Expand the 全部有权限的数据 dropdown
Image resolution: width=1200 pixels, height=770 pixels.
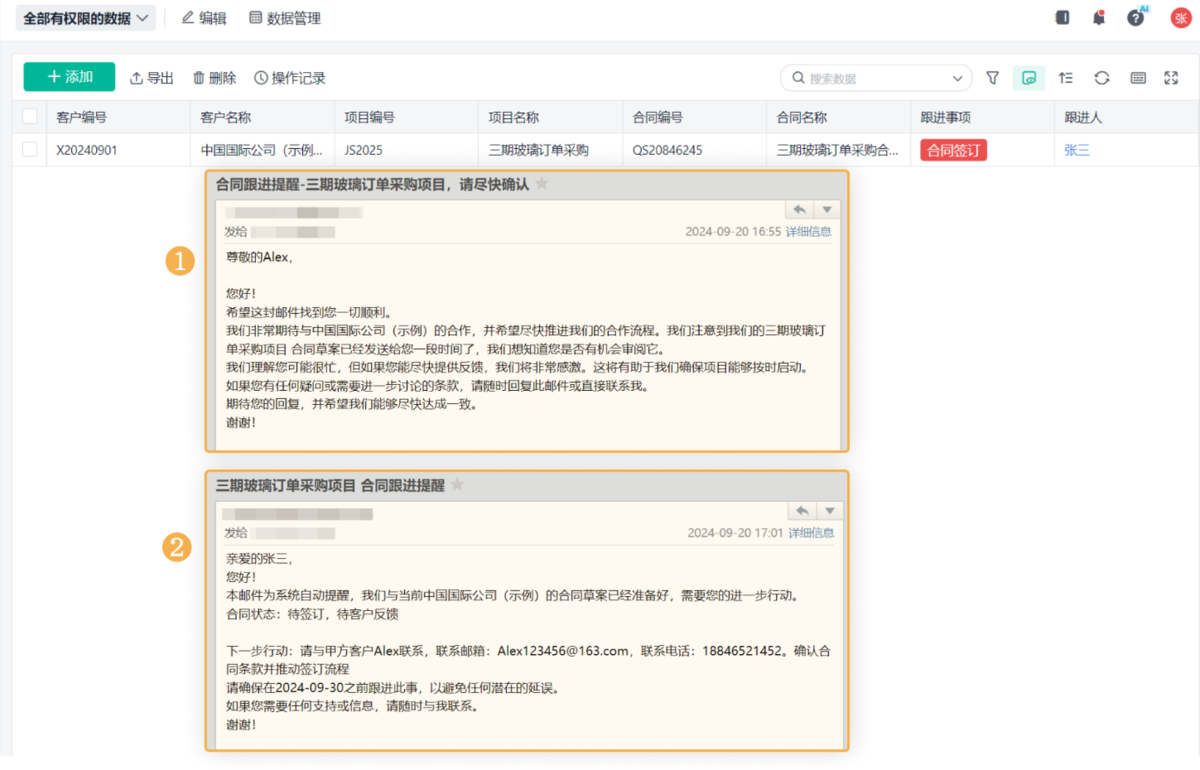coord(86,18)
